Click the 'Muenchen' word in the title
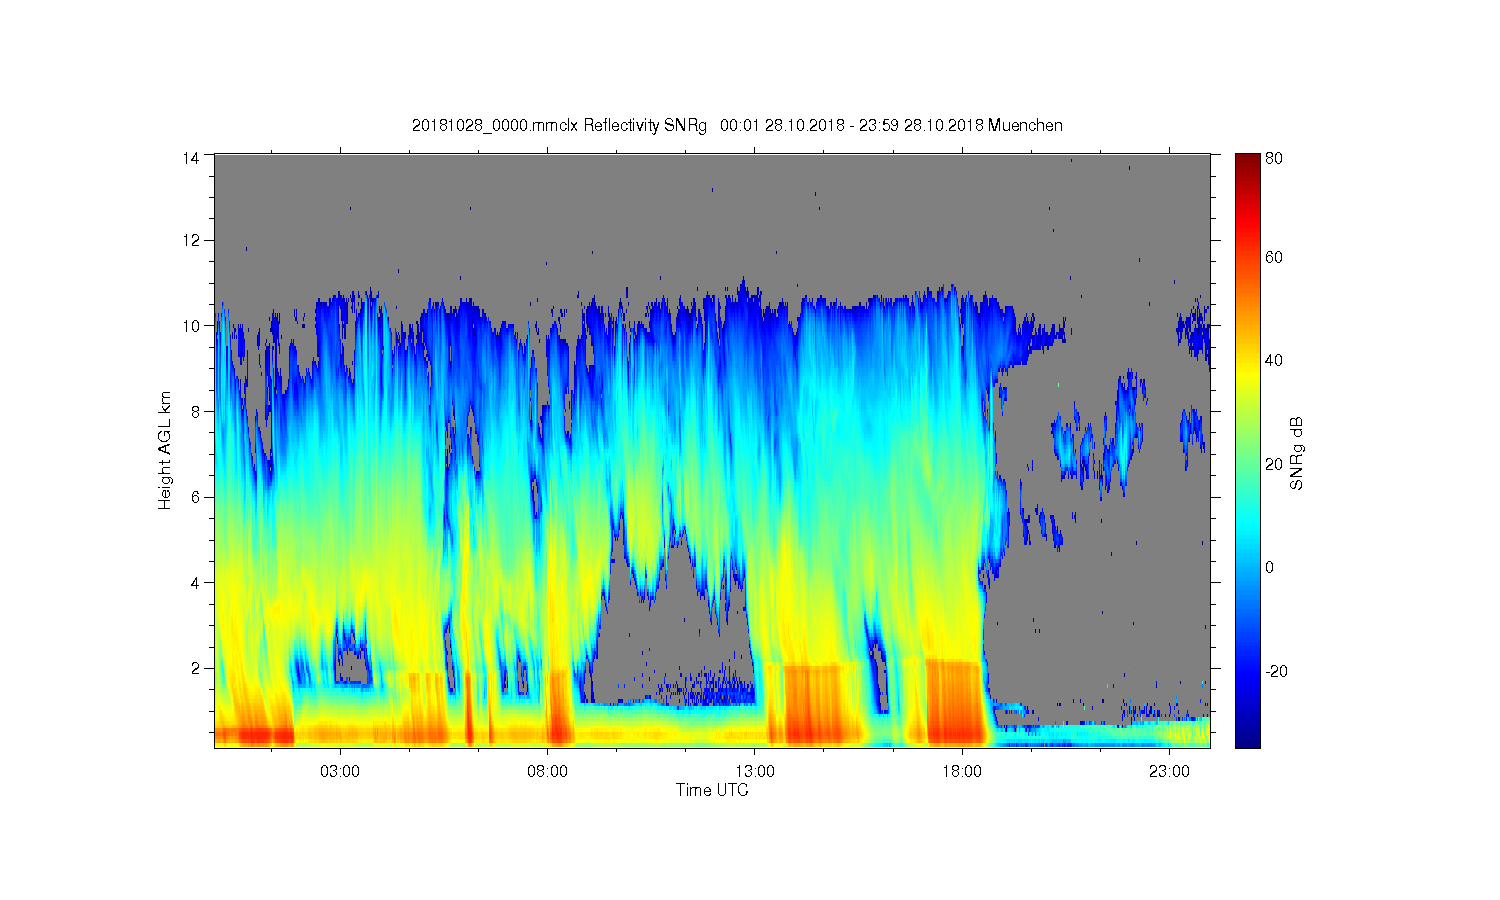 [x=1025, y=125]
